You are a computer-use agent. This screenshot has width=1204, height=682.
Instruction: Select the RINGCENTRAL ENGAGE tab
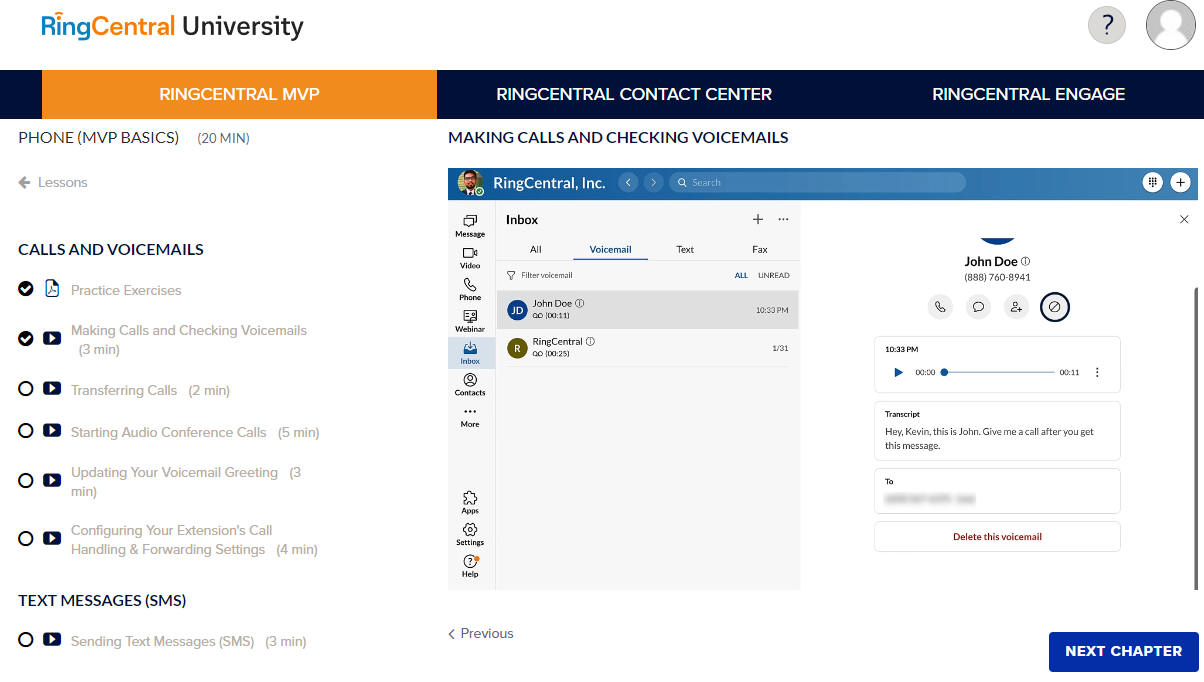coord(1028,94)
